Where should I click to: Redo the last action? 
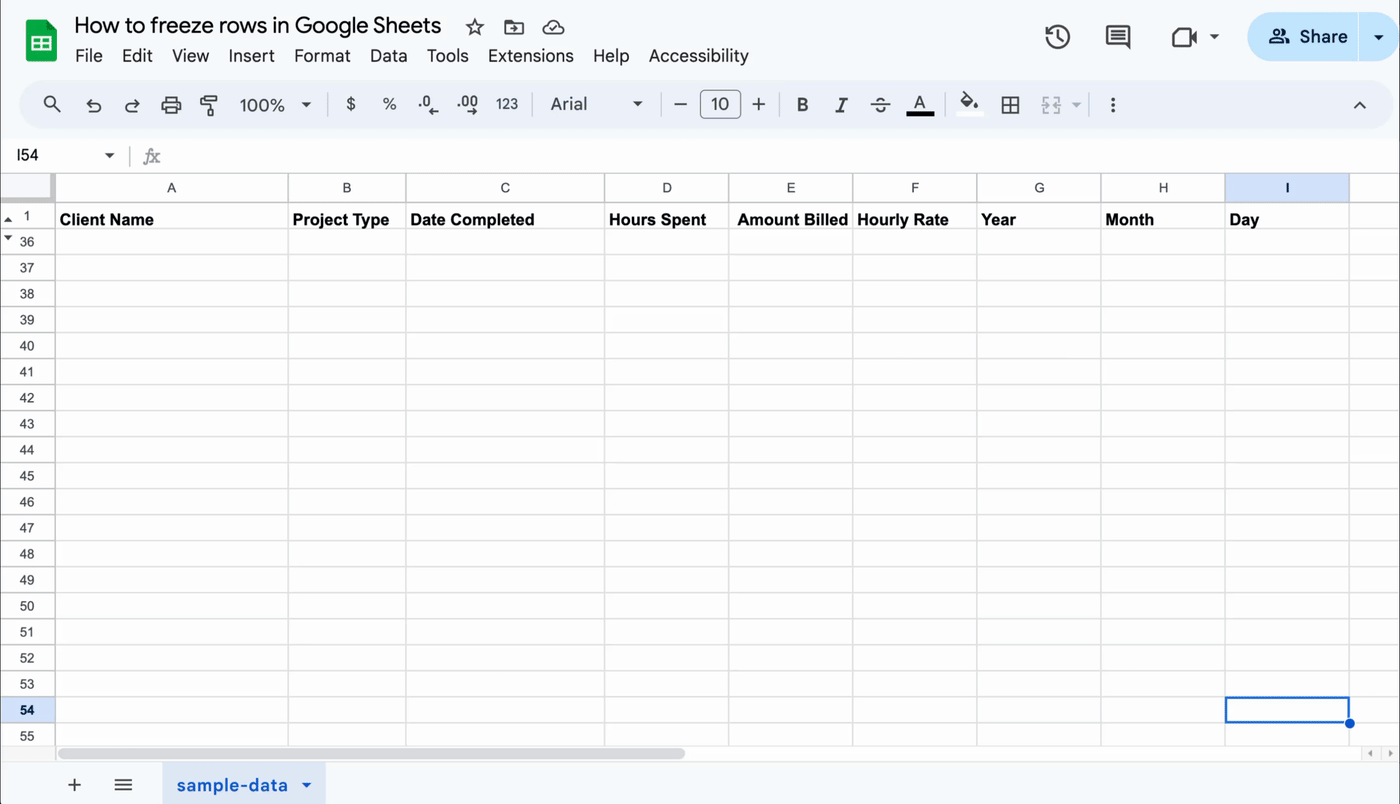pyautogui.click(x=132, y=105)
